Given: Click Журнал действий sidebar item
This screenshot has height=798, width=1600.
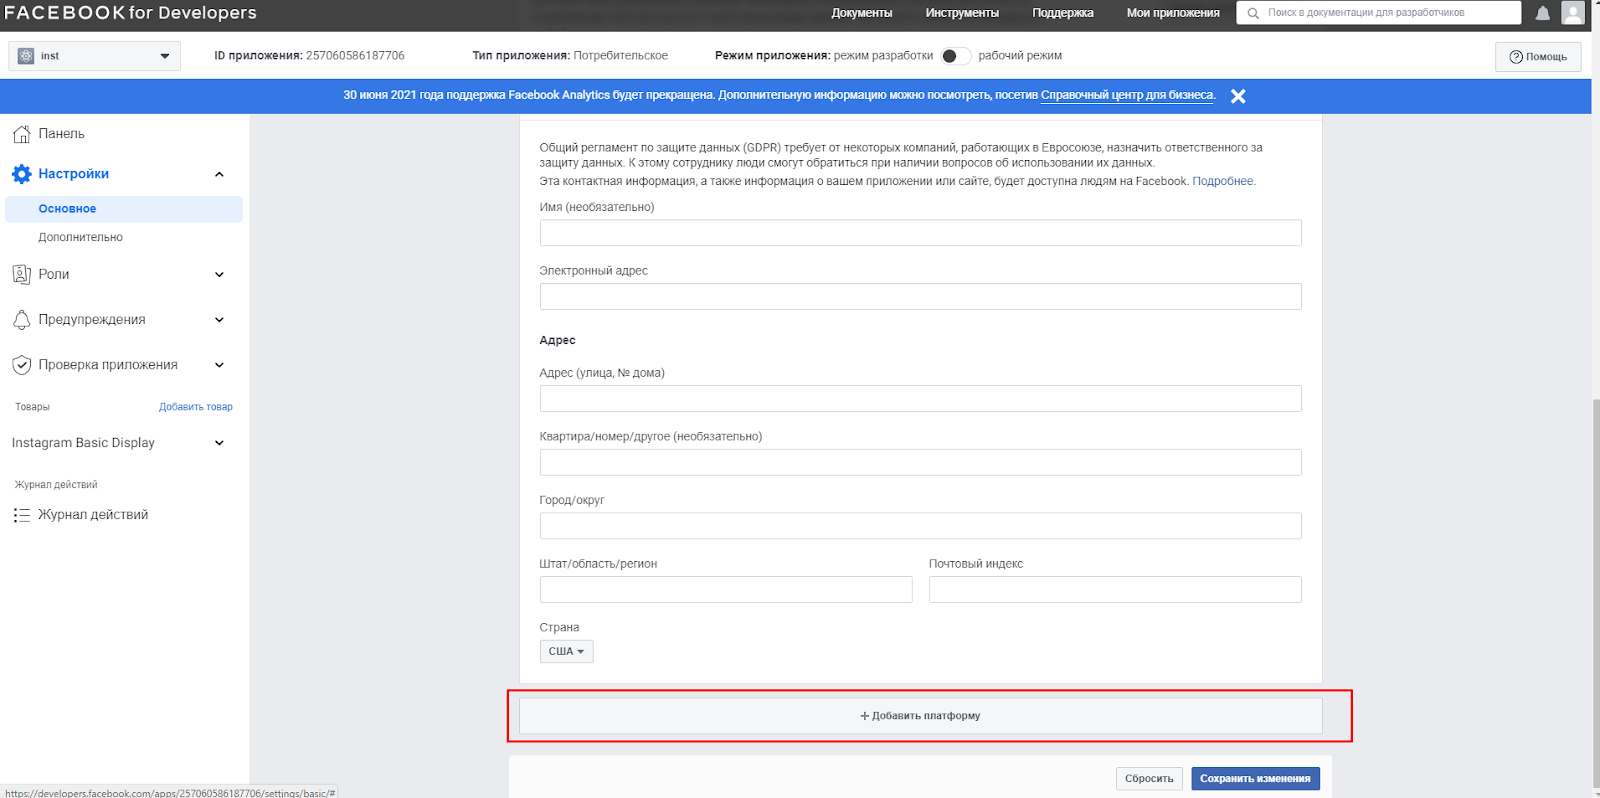Looking at the screenshot, I should coord(93,515).
